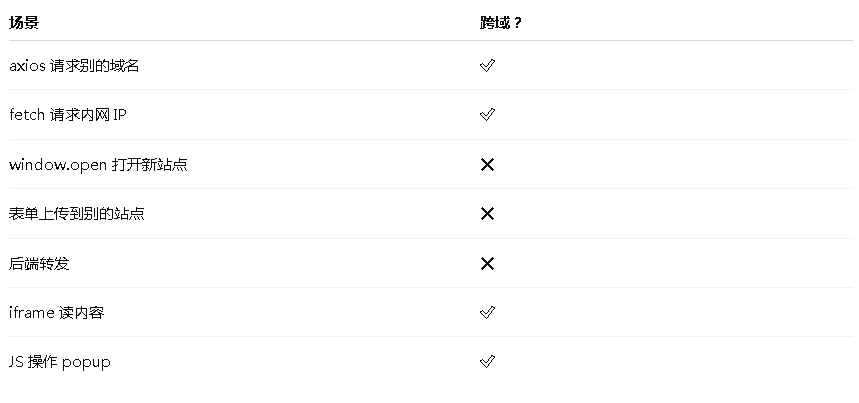Click the checkmark beside JS 操作 popup
Screen dimensions: 859x403
click(x=487, y=362)
